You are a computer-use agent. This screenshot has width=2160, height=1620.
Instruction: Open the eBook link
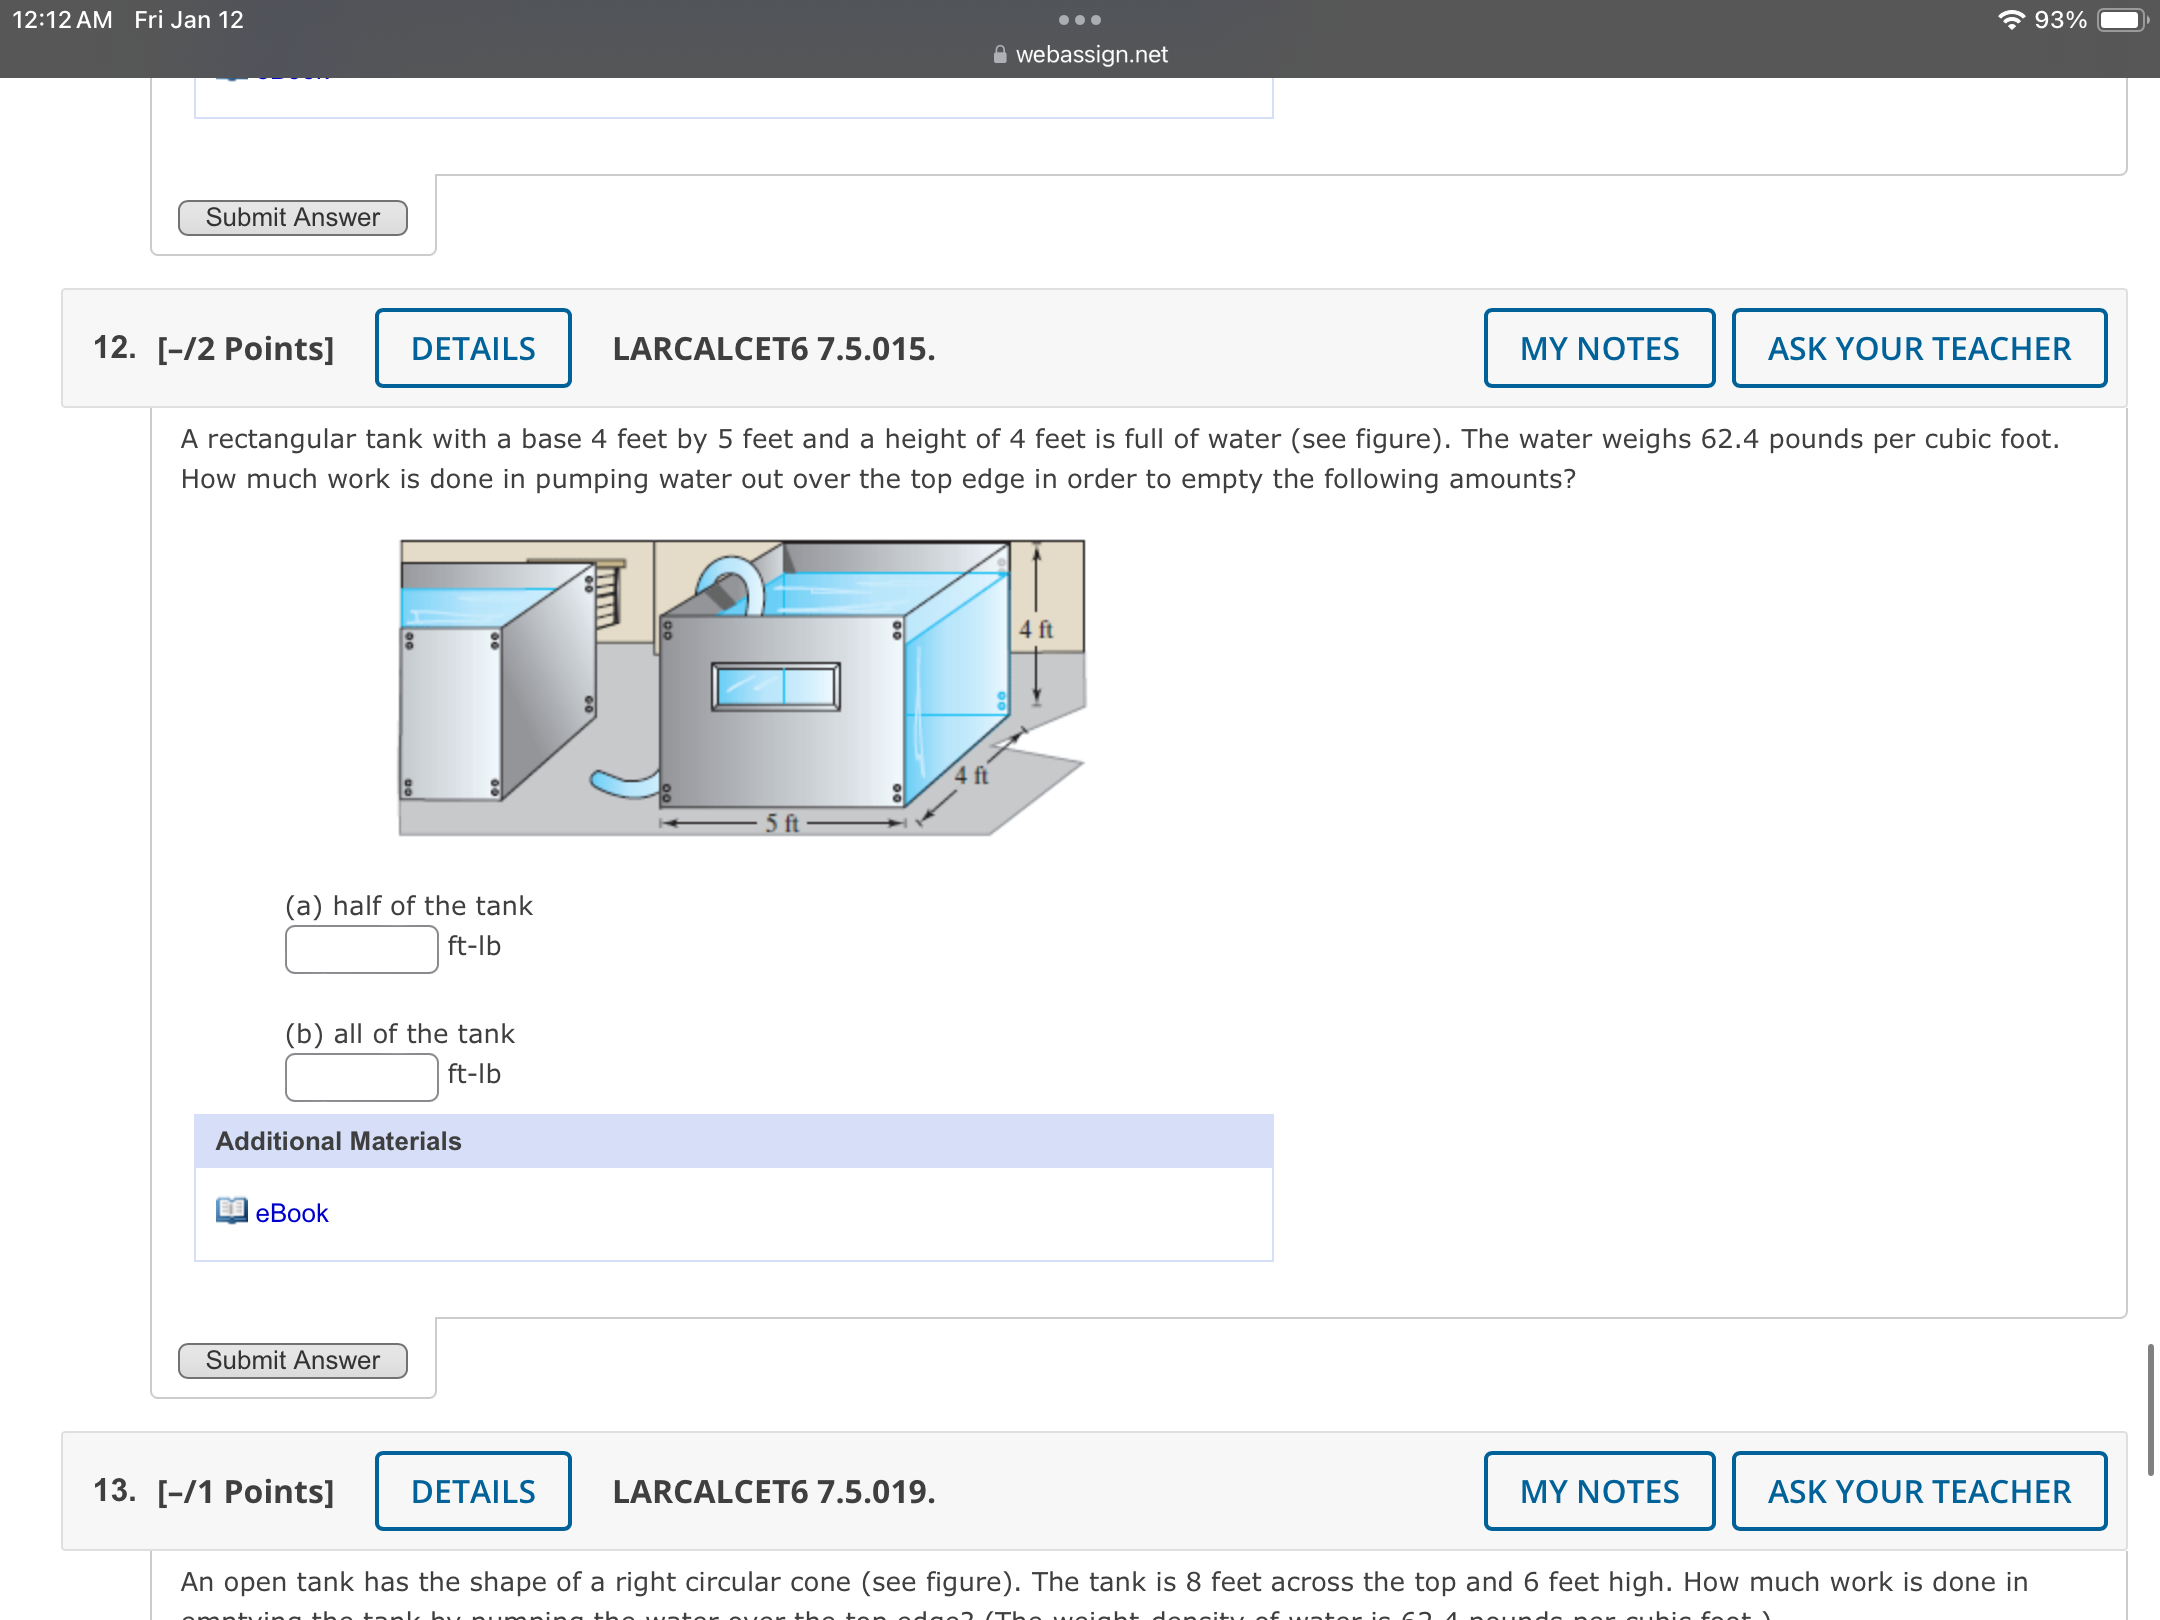(x=291, y=1213)
